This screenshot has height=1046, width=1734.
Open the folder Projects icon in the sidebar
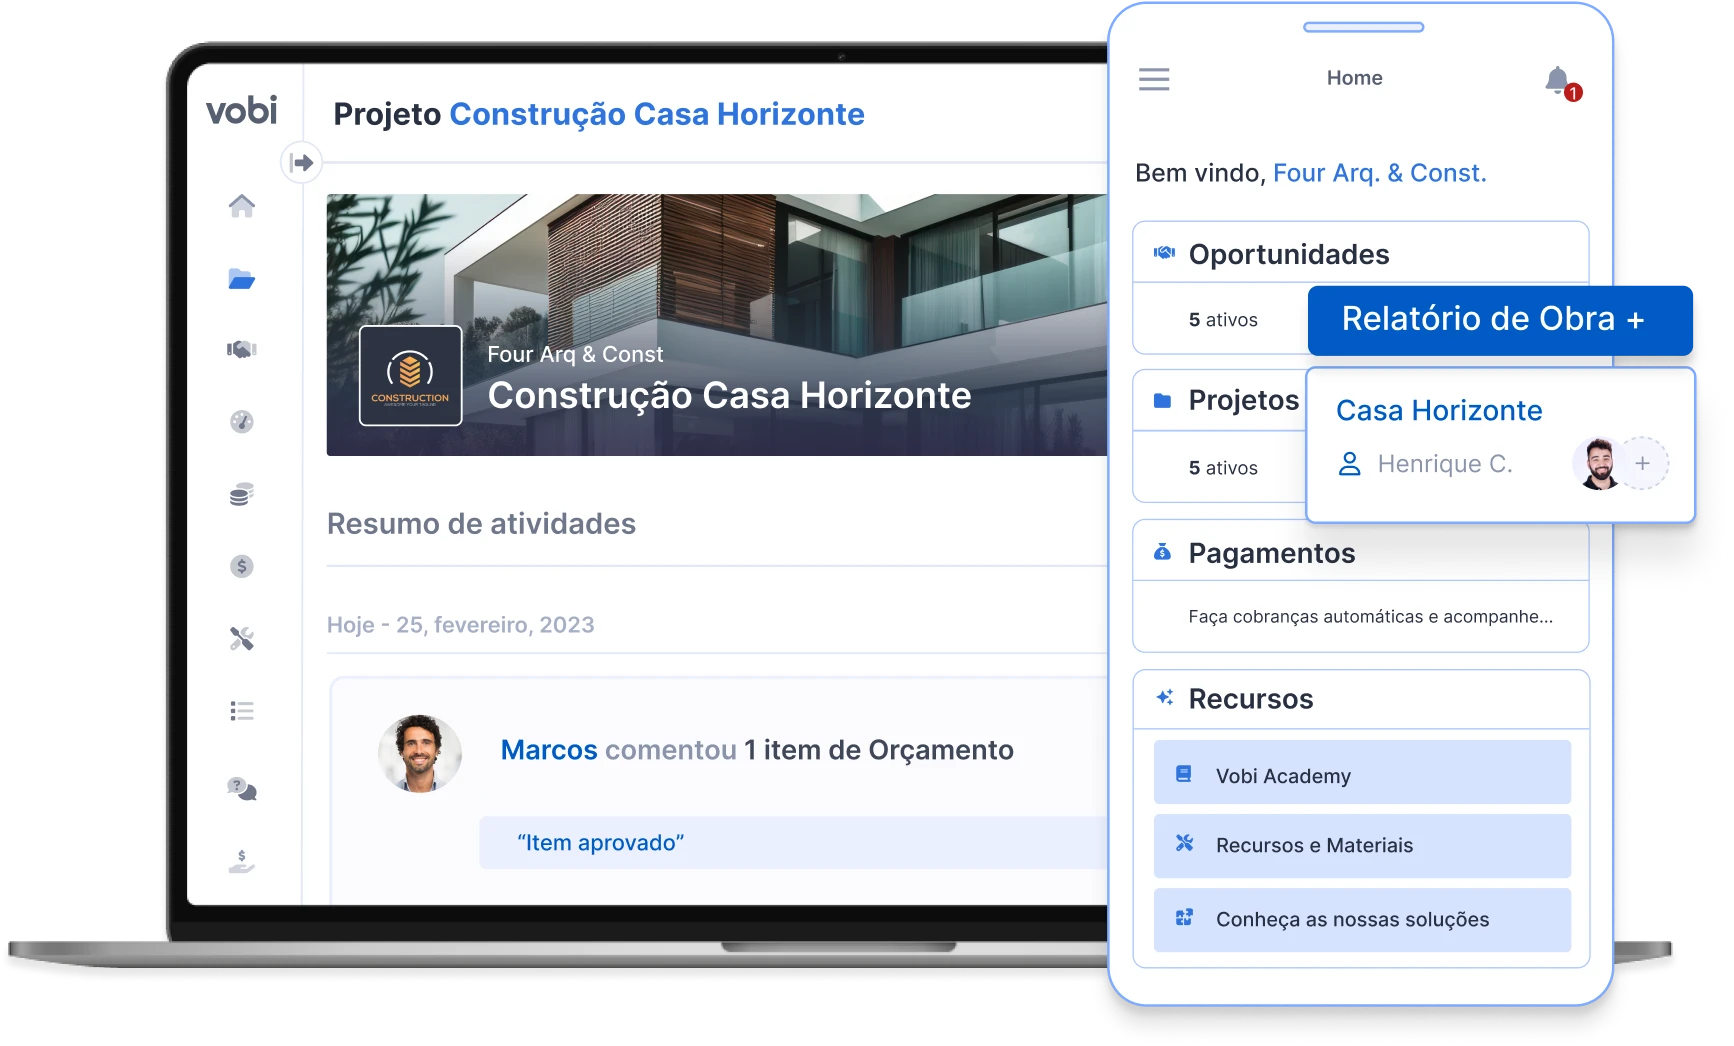click(242, 279)
